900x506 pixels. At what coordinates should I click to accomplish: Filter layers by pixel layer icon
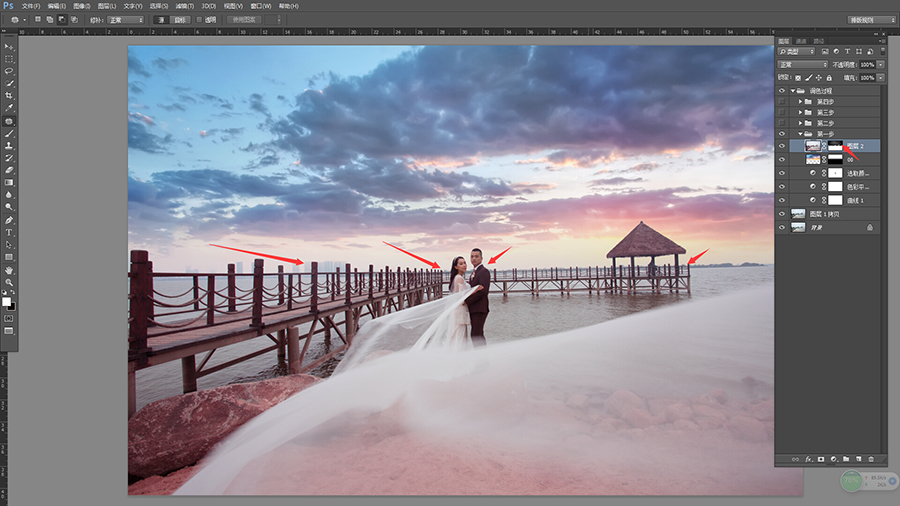pos(825,52)
